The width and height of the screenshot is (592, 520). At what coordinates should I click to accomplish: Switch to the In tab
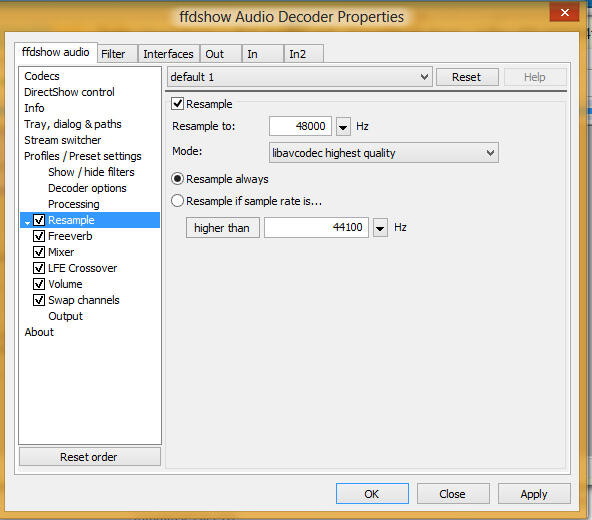pyautogui.click(x=263, y=54)
